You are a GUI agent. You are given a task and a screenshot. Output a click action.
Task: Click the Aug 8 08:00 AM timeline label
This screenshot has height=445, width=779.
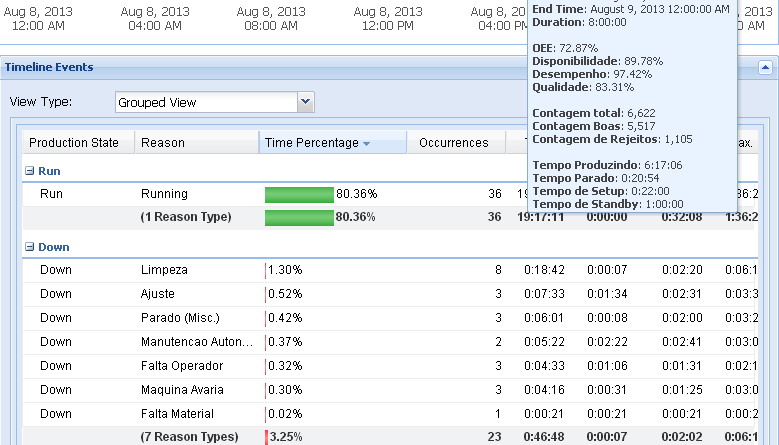coord(271,18)
